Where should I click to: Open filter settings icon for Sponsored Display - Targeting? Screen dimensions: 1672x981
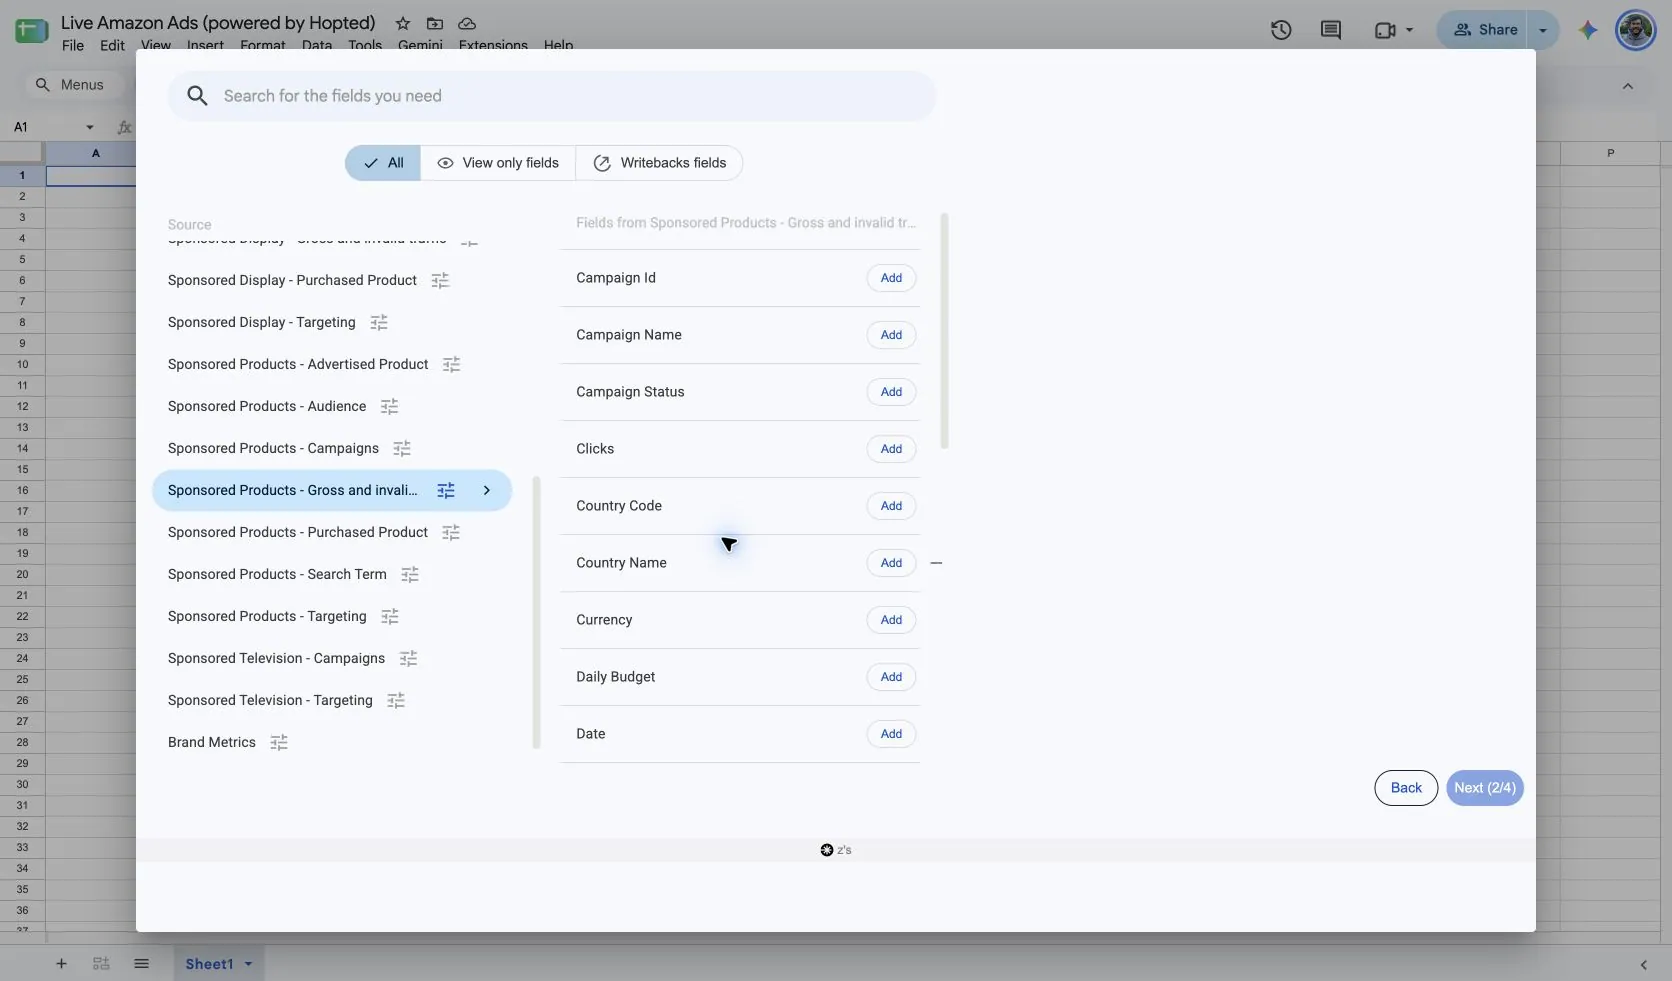click(379, 322)
